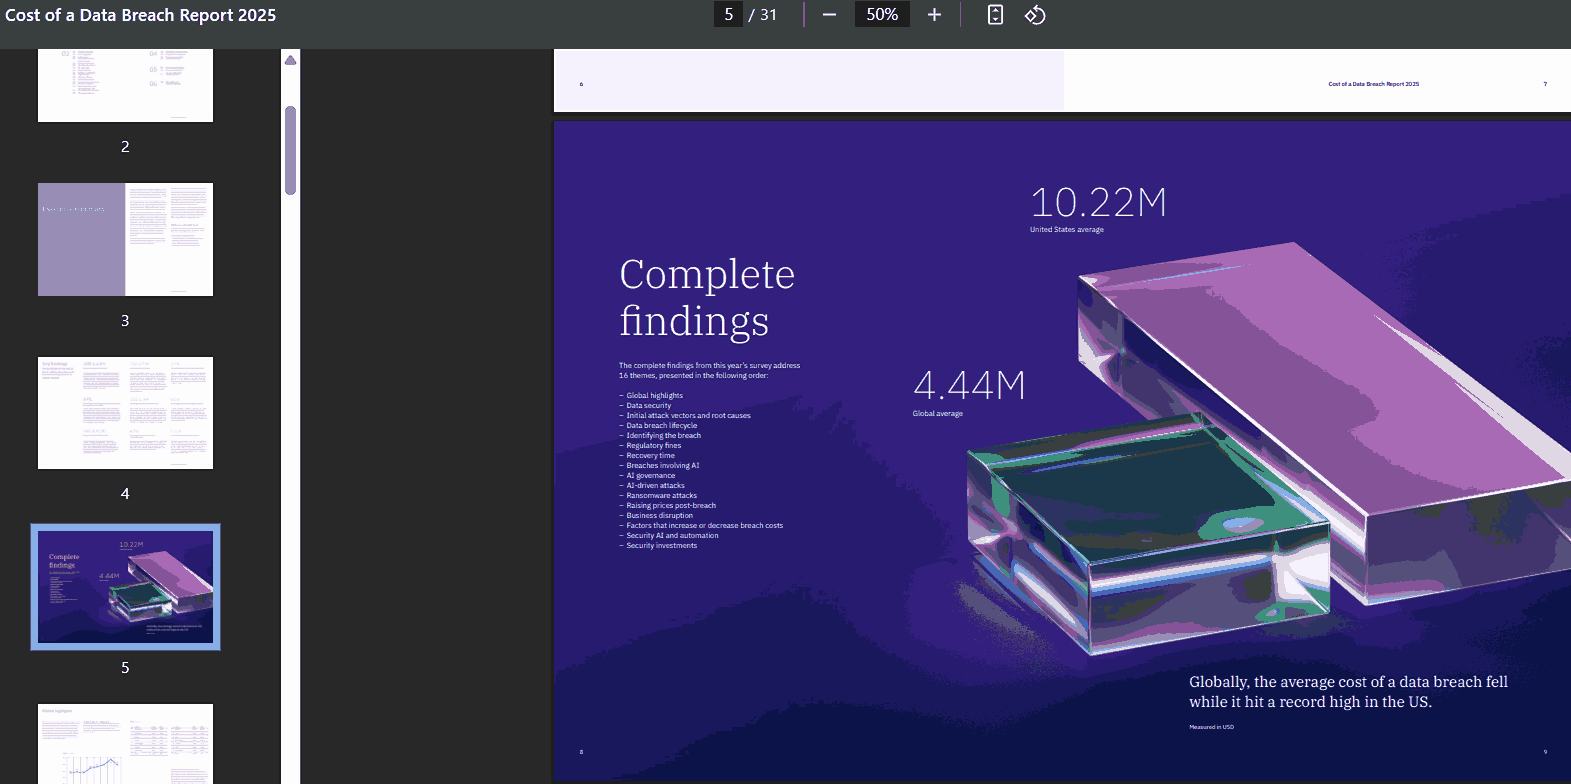Click the 'Global average' caption under 4.44M
Image resolution: width=1571 pixels, height=784 pixels.
(x=938, y=414)
